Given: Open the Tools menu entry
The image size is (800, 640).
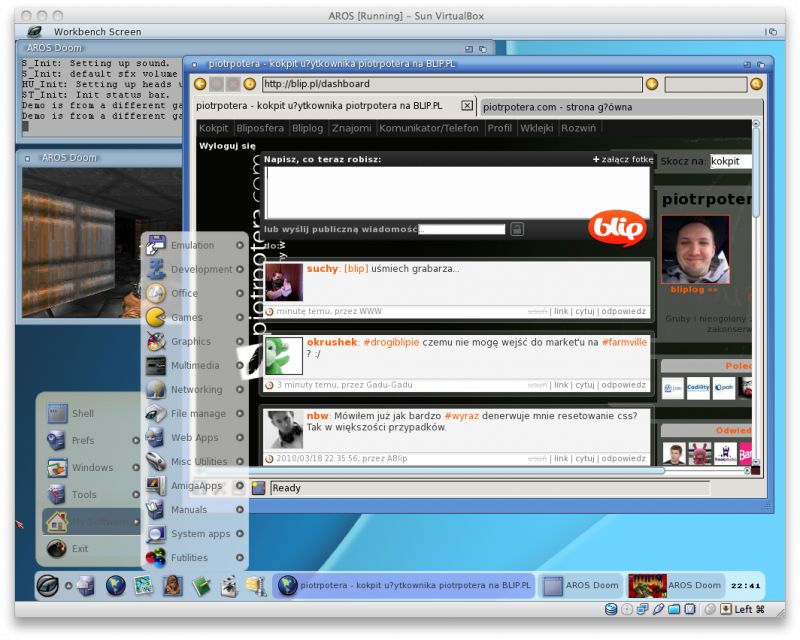Looking at the screenshot, I should [89, 495].
